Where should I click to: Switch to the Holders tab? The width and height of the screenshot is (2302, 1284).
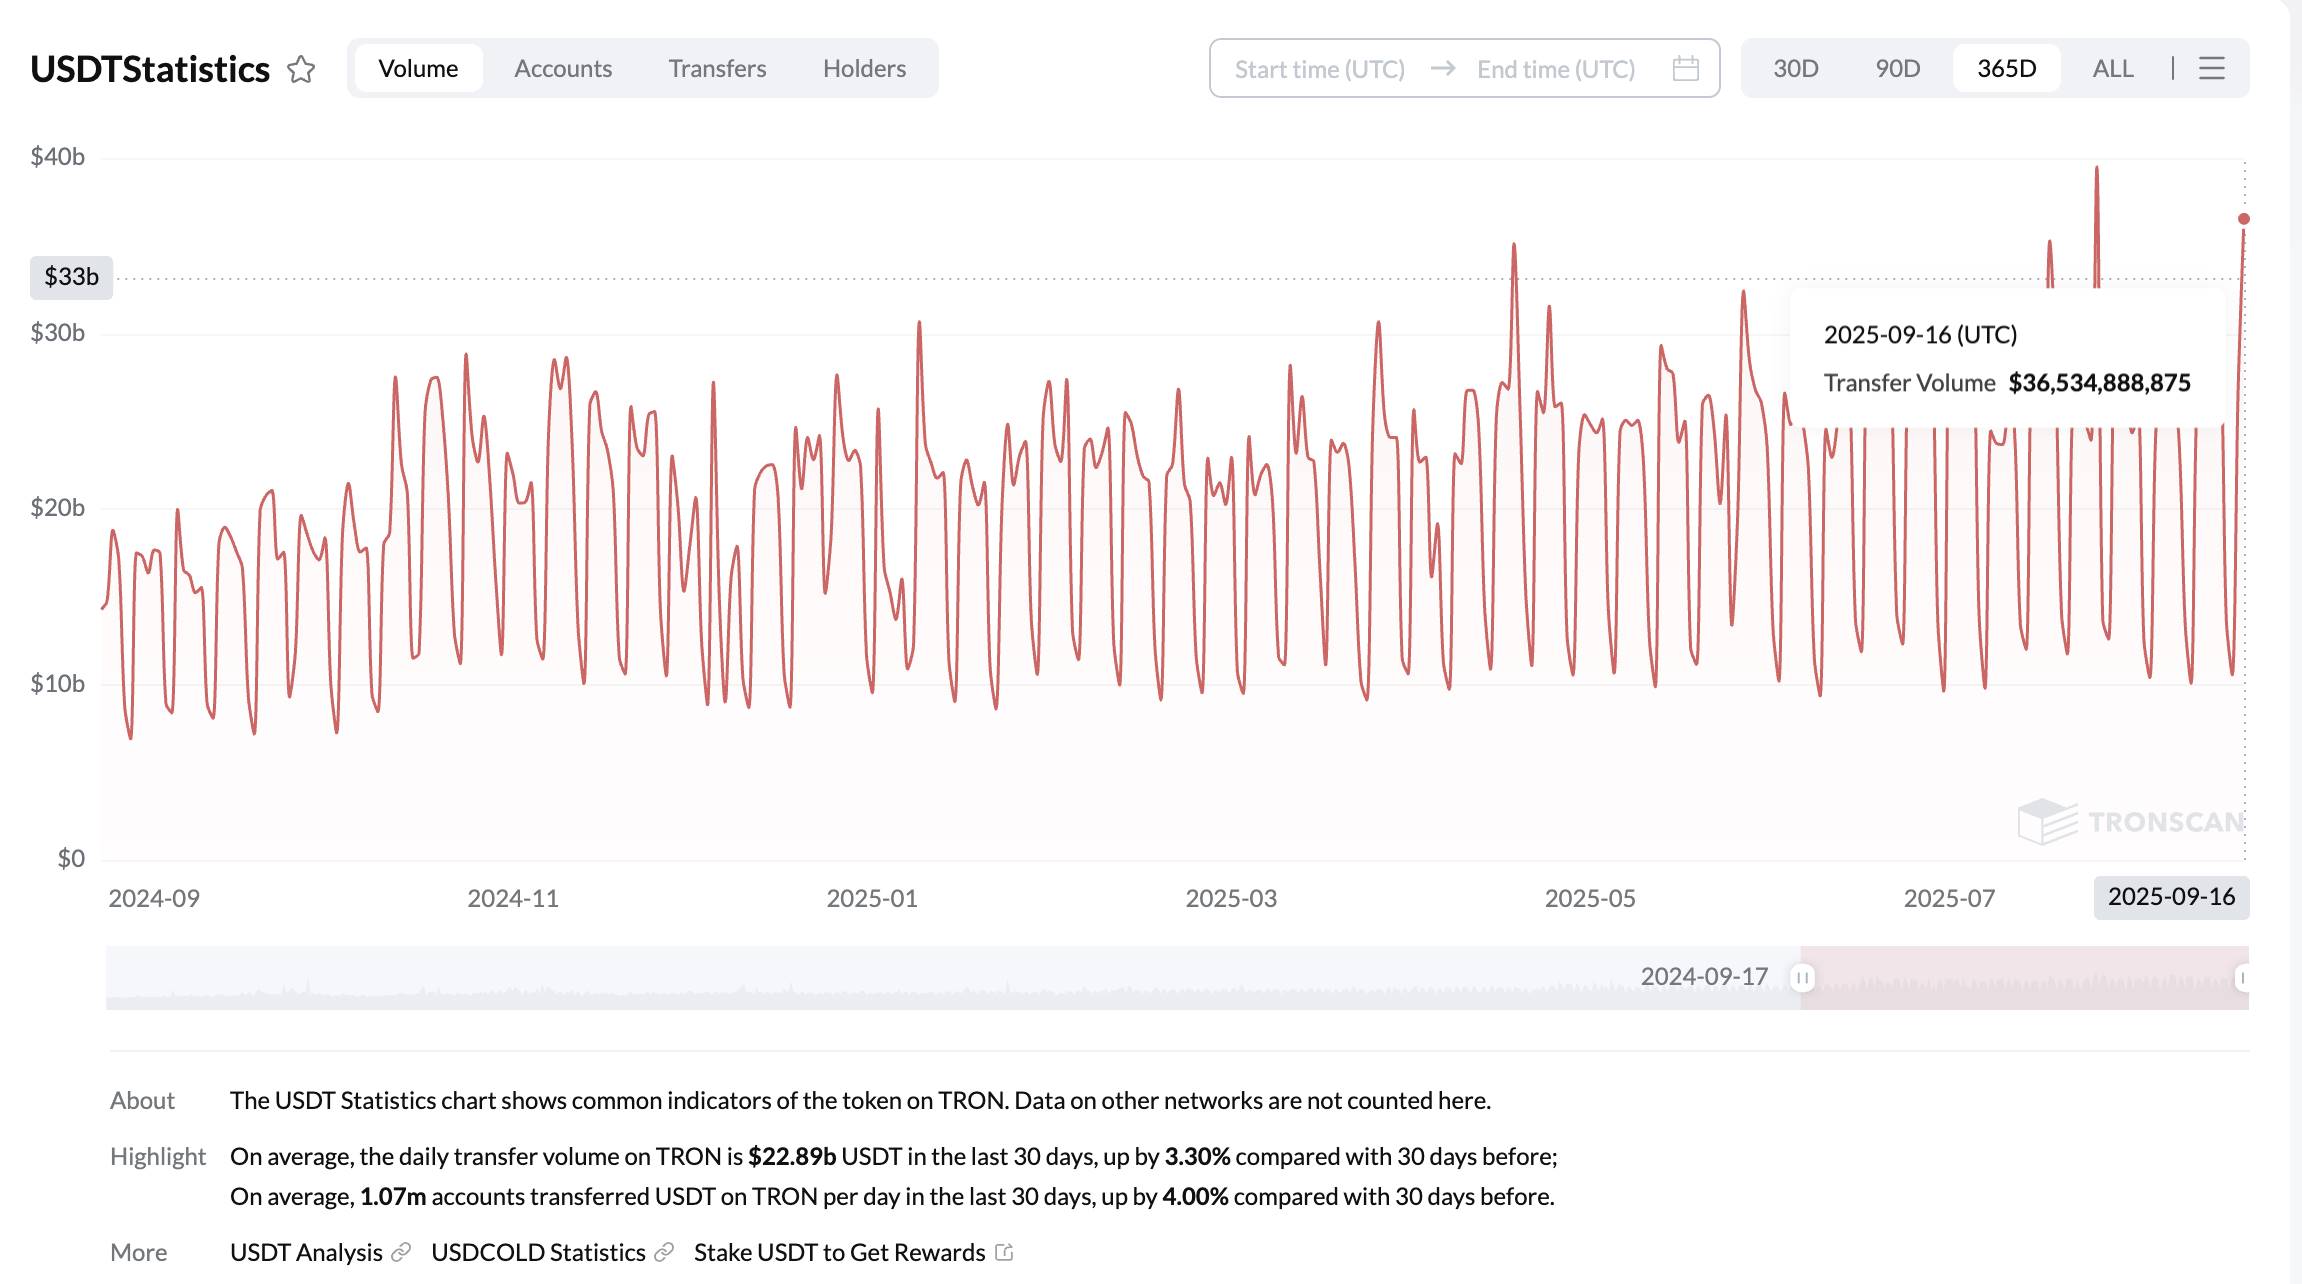864,68
